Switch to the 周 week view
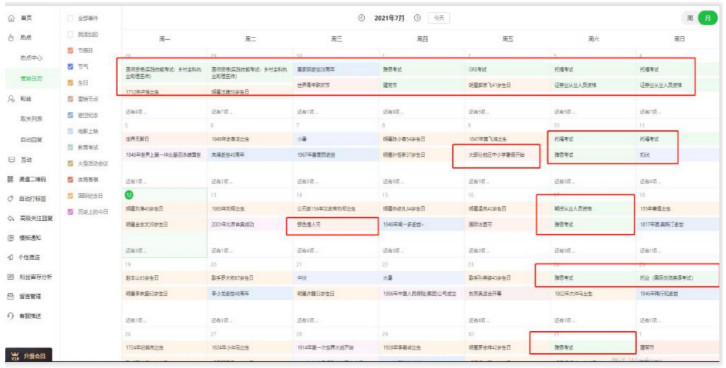 click(x=690, y=18)
